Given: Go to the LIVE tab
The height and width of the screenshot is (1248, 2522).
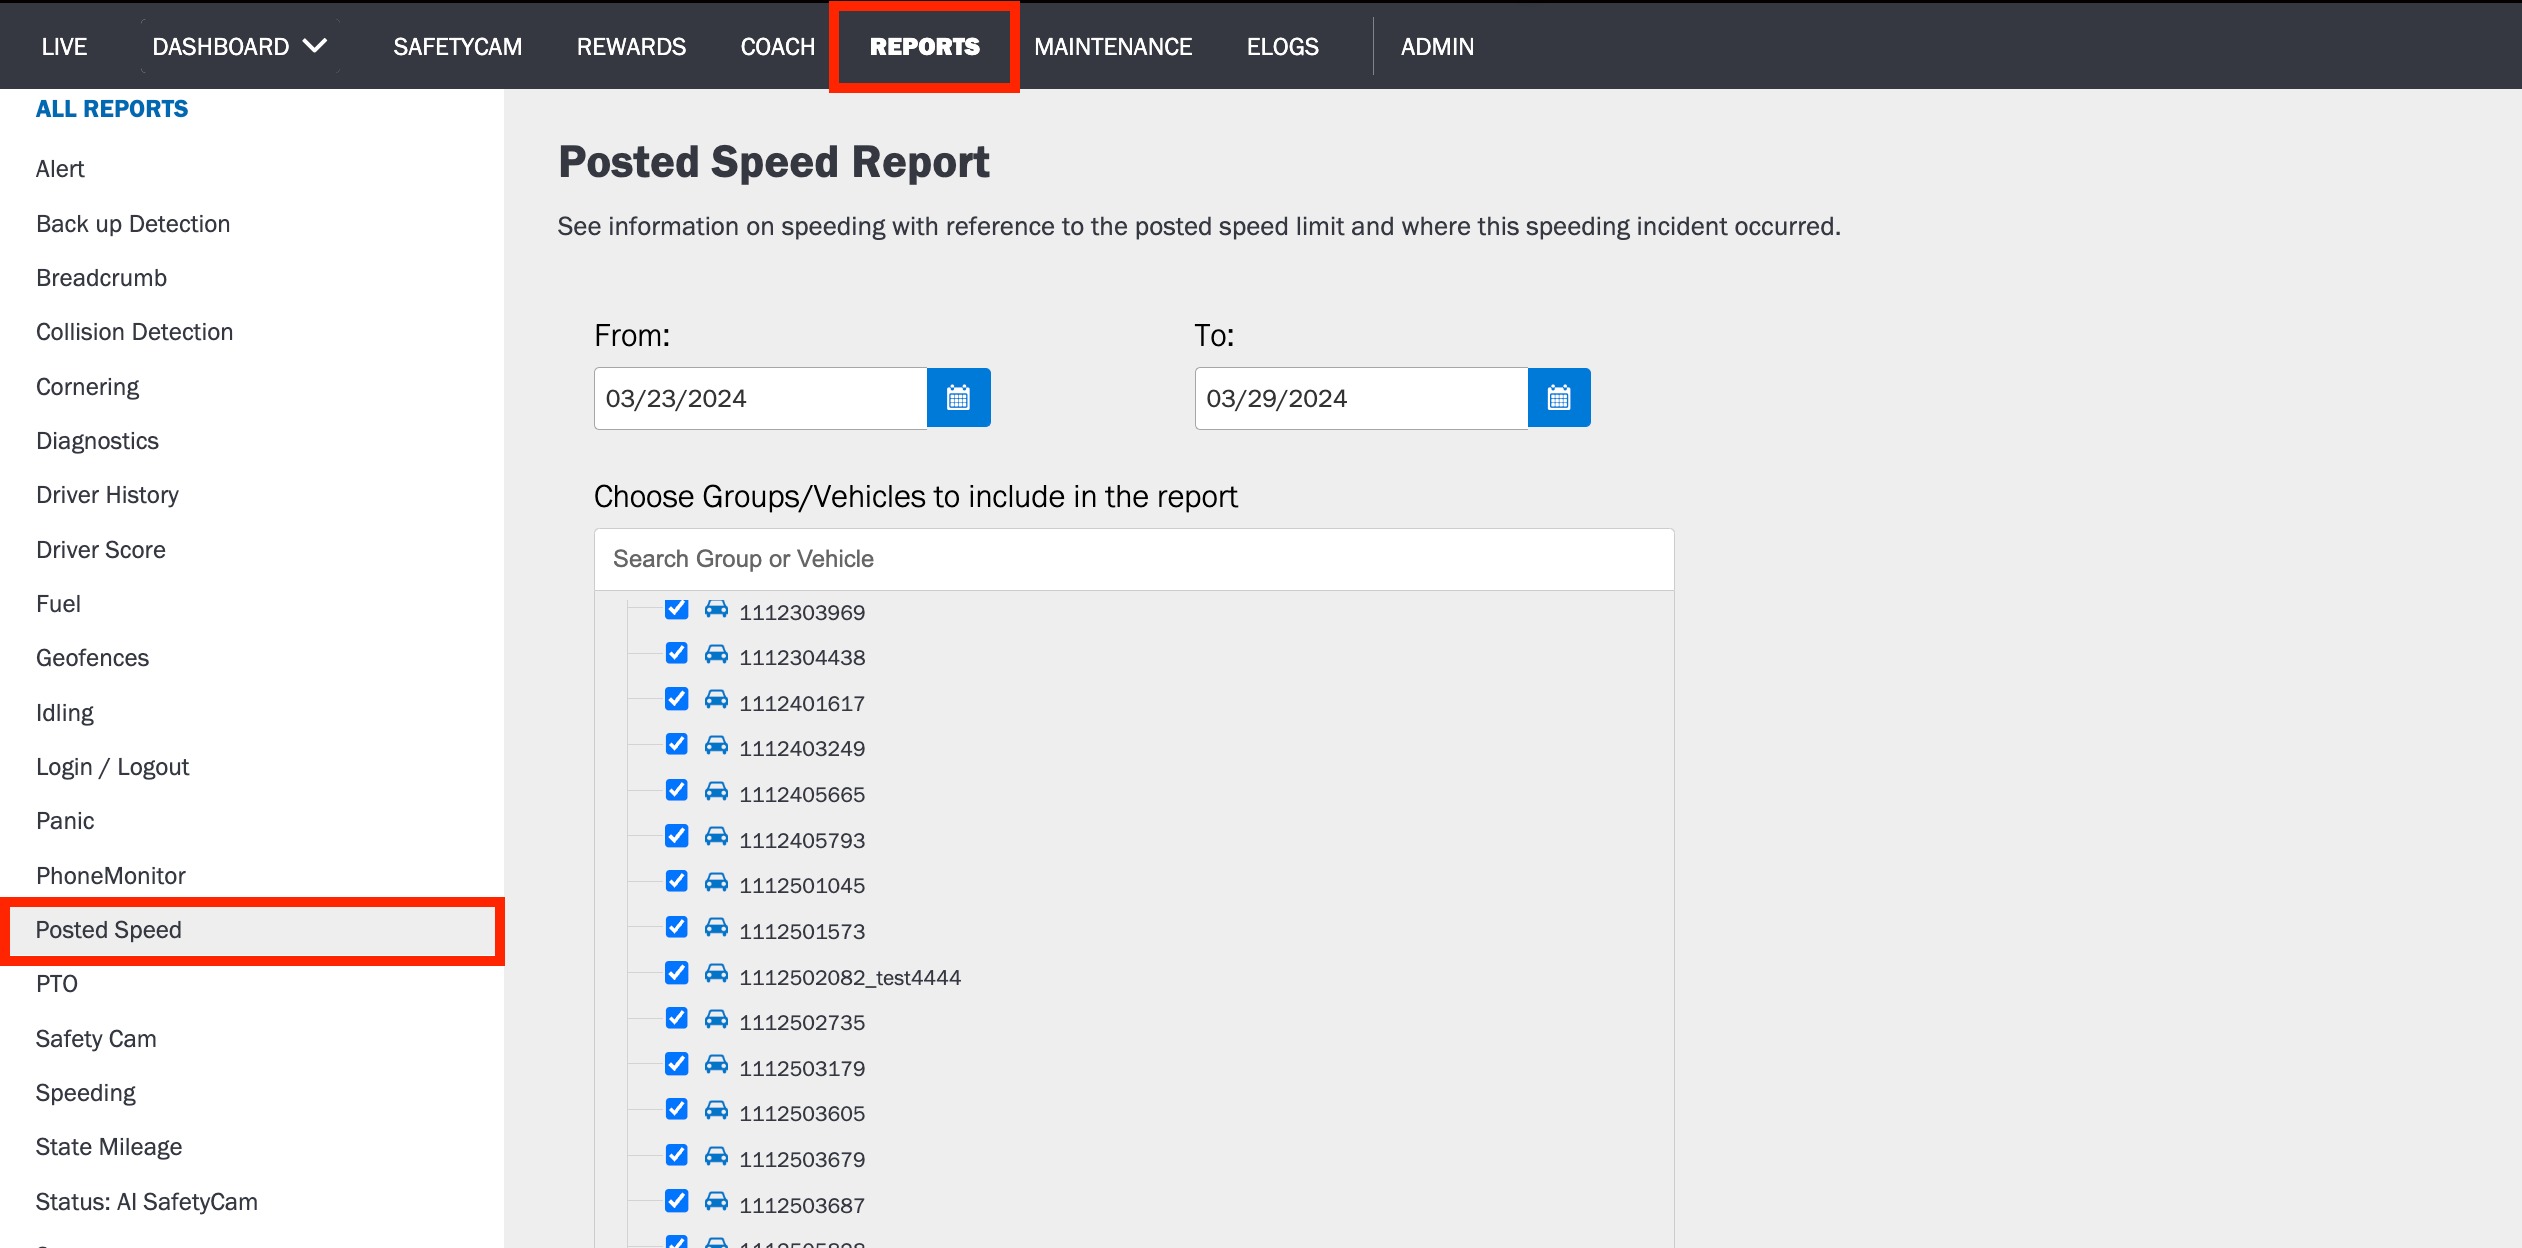Looking at the screenshot, I should (64, 46).
